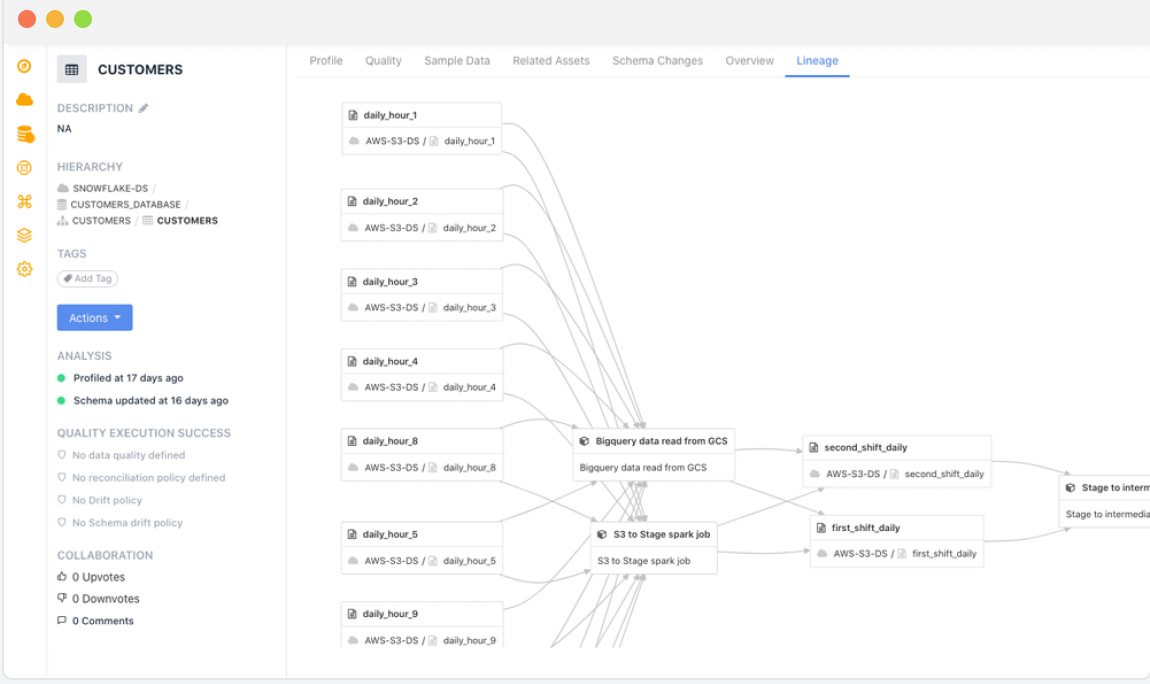Click the command-symbol sidebar icon
1150x684 pixels.
click(25, 202)
